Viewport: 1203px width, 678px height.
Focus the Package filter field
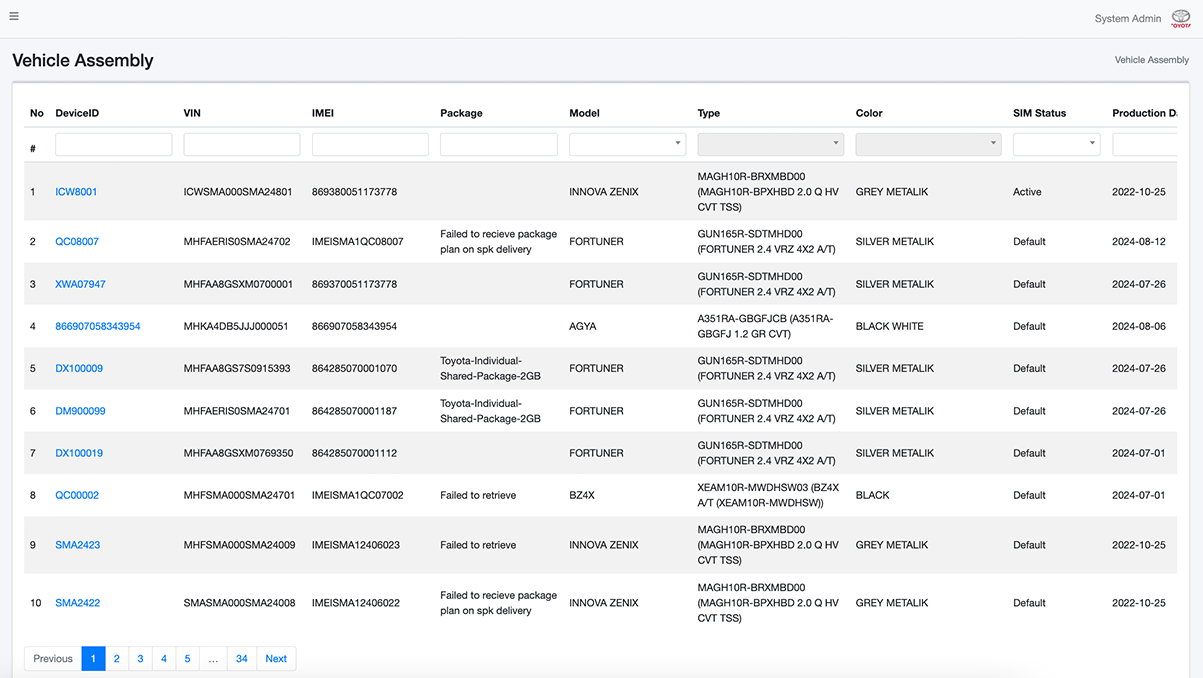point(498,144)
